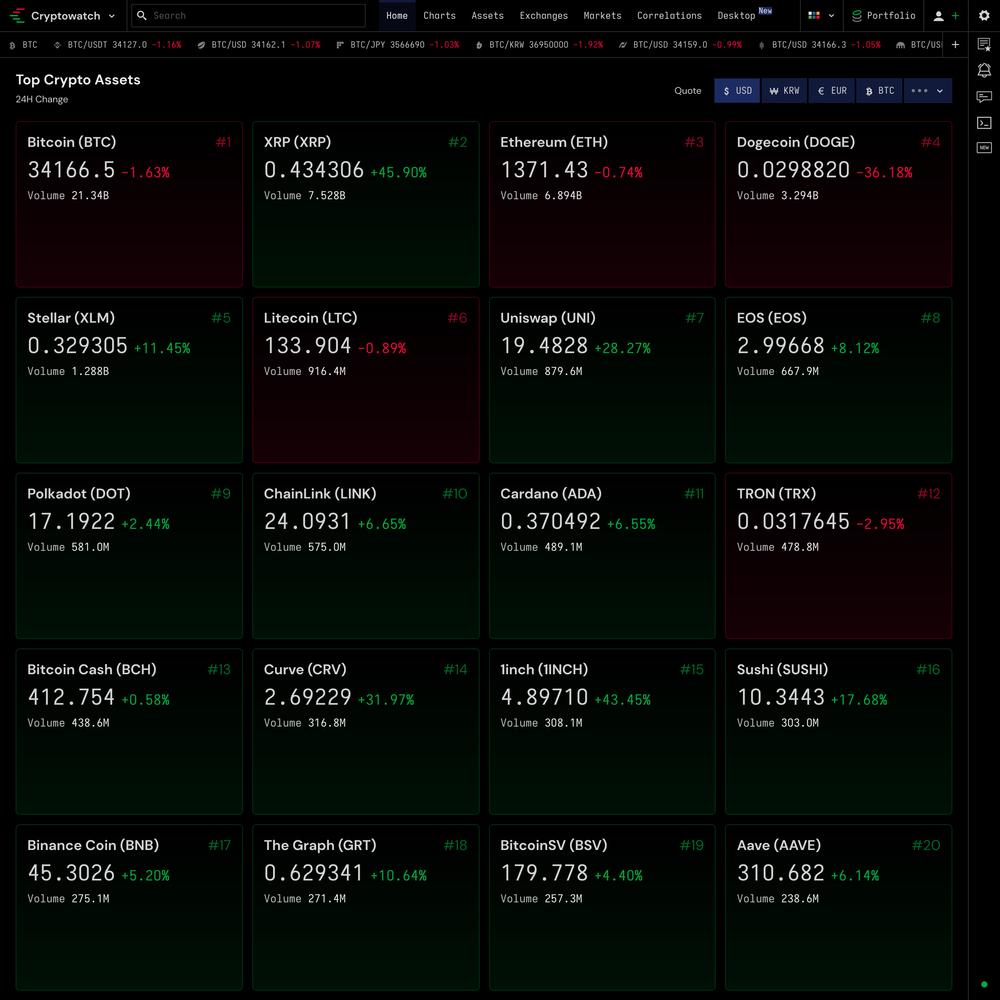Open the Stellar (XLM) asset card
The height and width of the screenshot is (1000, 1000).
tap(129, 380)
